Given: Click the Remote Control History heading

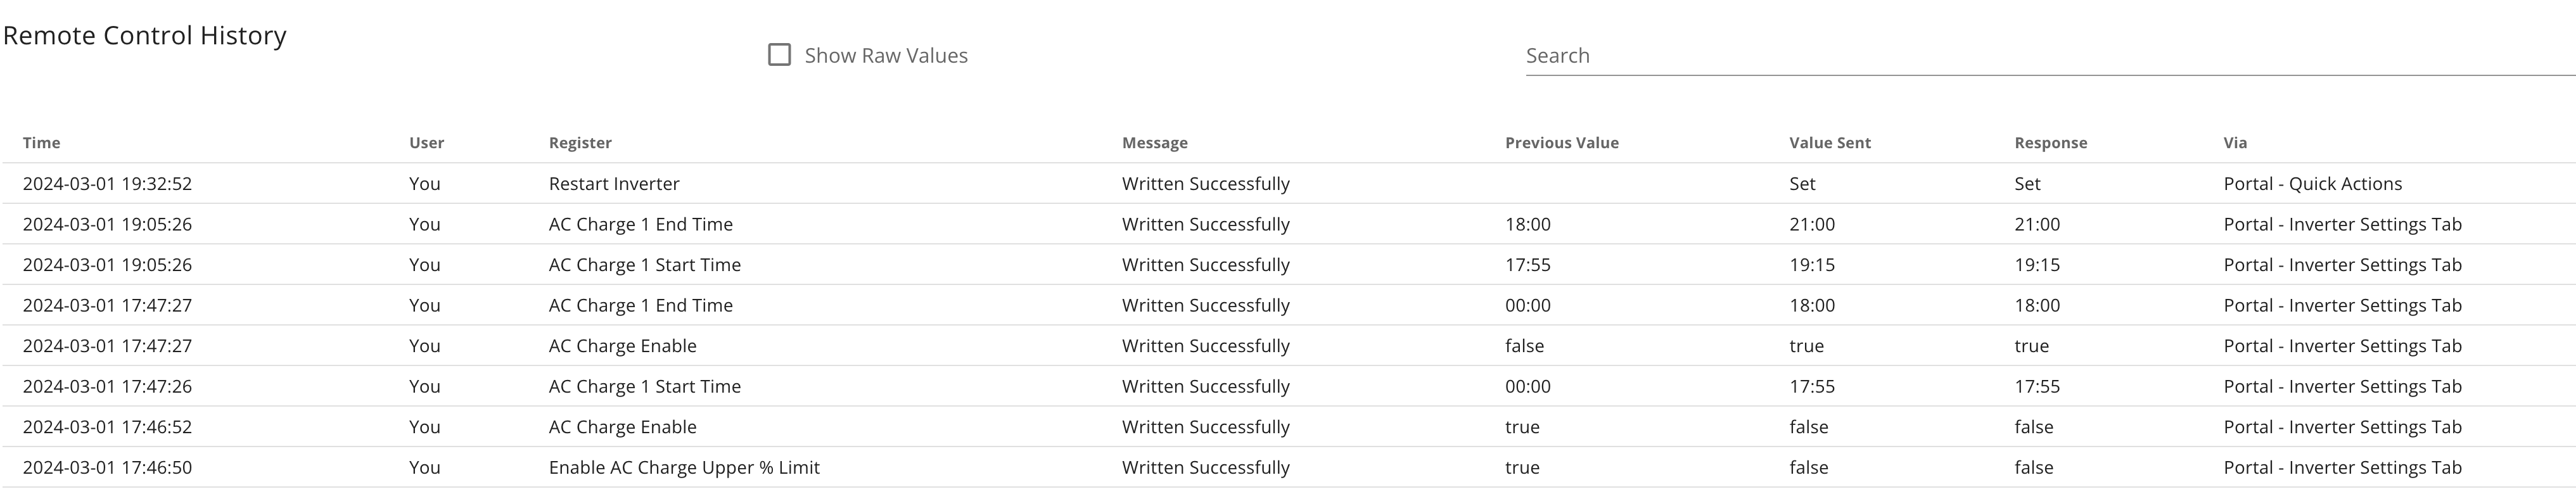Looking at the screenshot, I should [145, 35].
